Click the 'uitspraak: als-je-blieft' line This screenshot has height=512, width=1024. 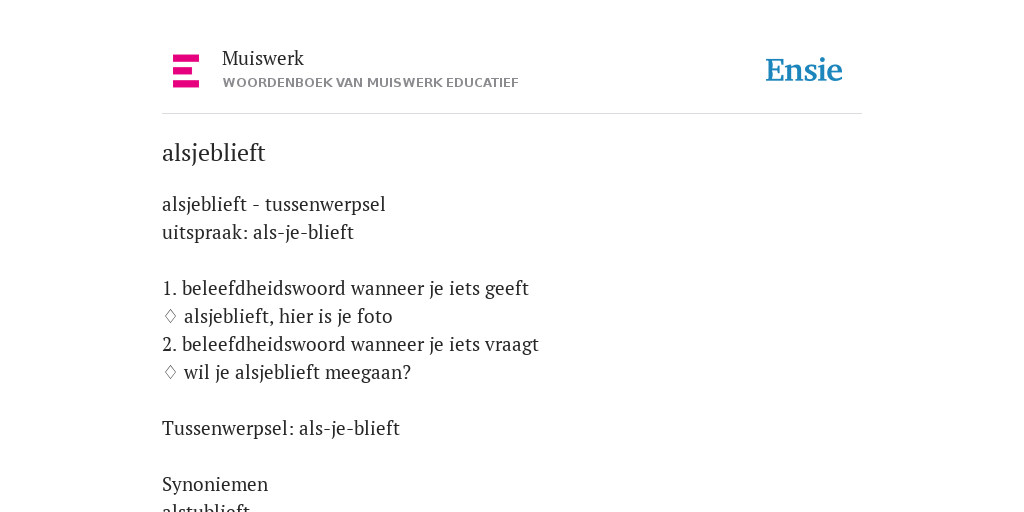click(258, 232)
